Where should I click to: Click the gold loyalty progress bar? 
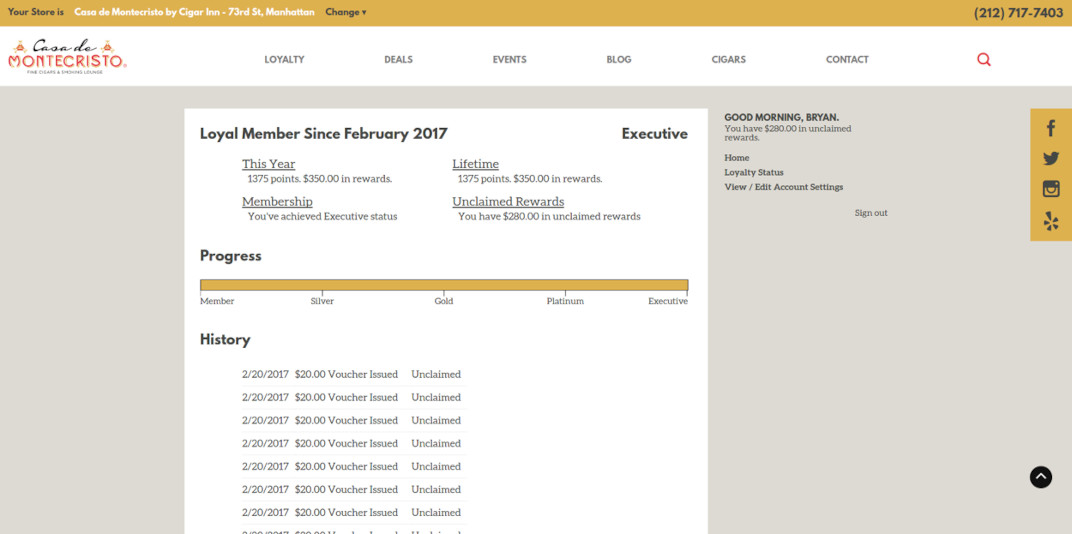pos(443,285)
